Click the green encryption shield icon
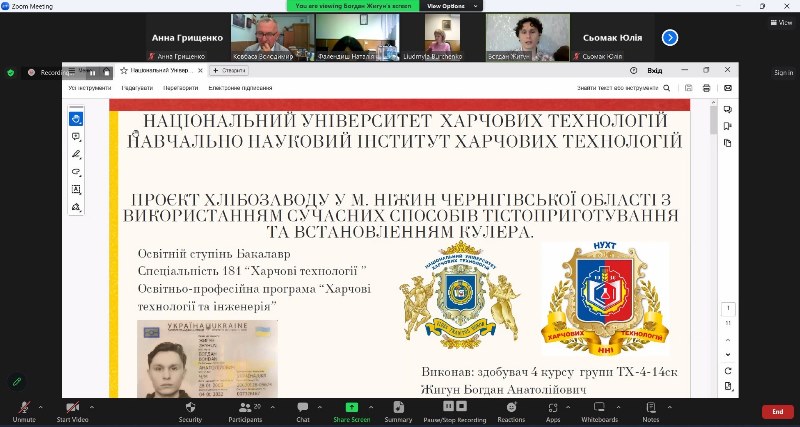Image resolution: width=800 pixels, height=427 pixels. point(11,72)
